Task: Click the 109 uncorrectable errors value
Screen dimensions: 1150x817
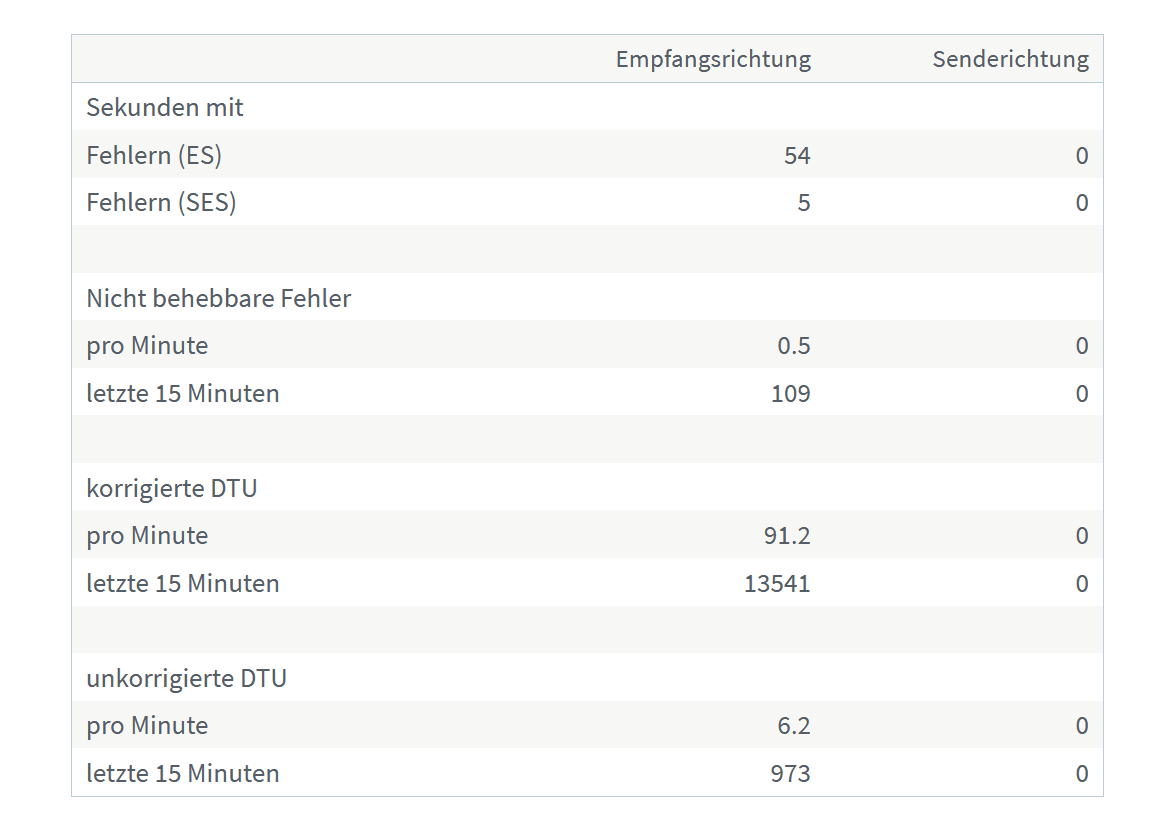Action: [x=791, y=394]
